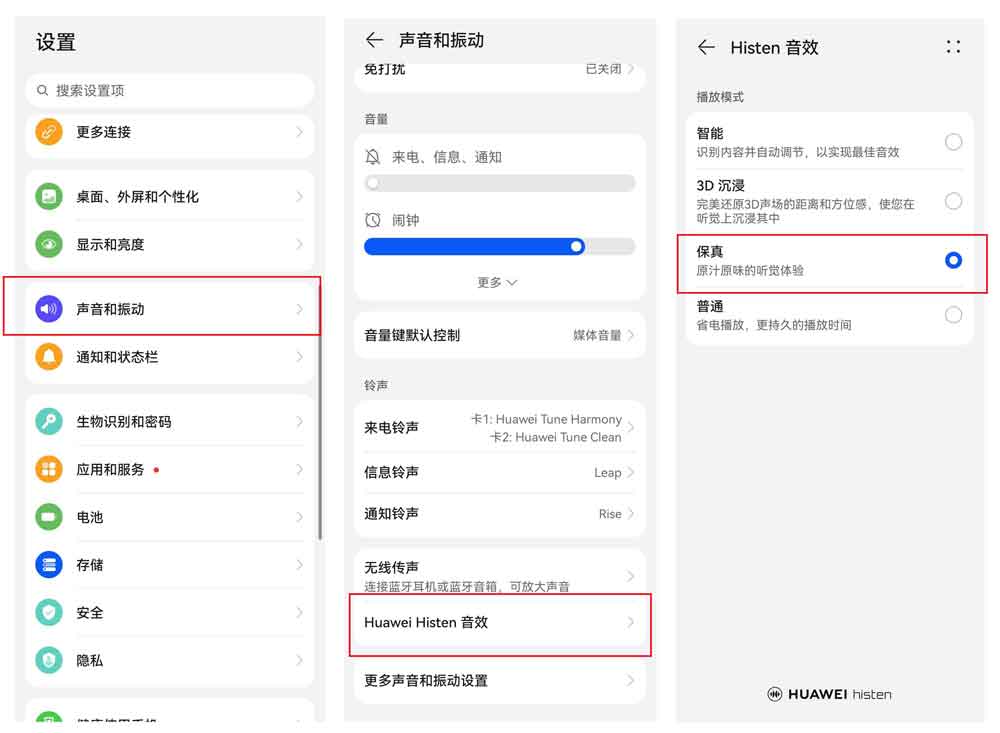Open Huawei Histen 音效 chevron arrow
This screenshot has width=1000, height=733.
(x=631, y=622)
